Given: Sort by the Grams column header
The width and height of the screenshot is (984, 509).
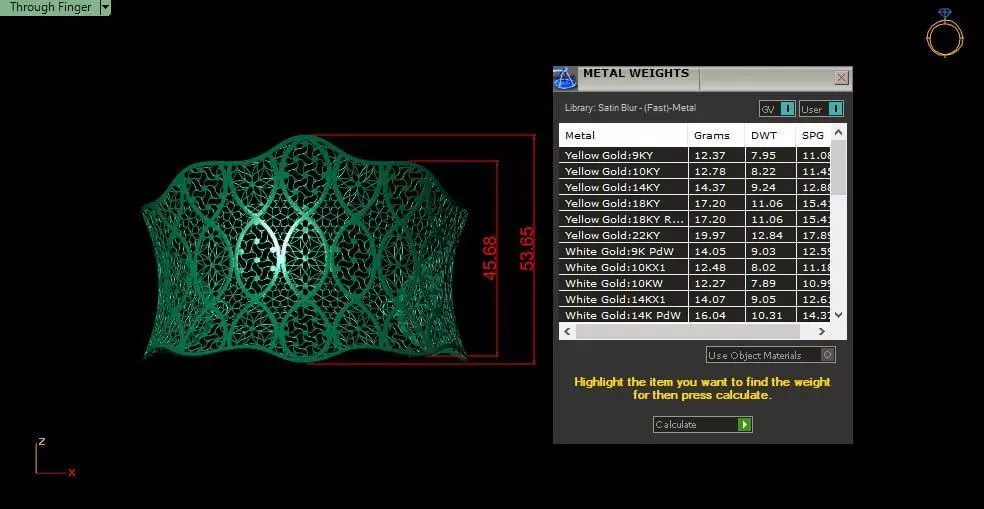Looking at the screenshot, I should click(x=717, y=136).
